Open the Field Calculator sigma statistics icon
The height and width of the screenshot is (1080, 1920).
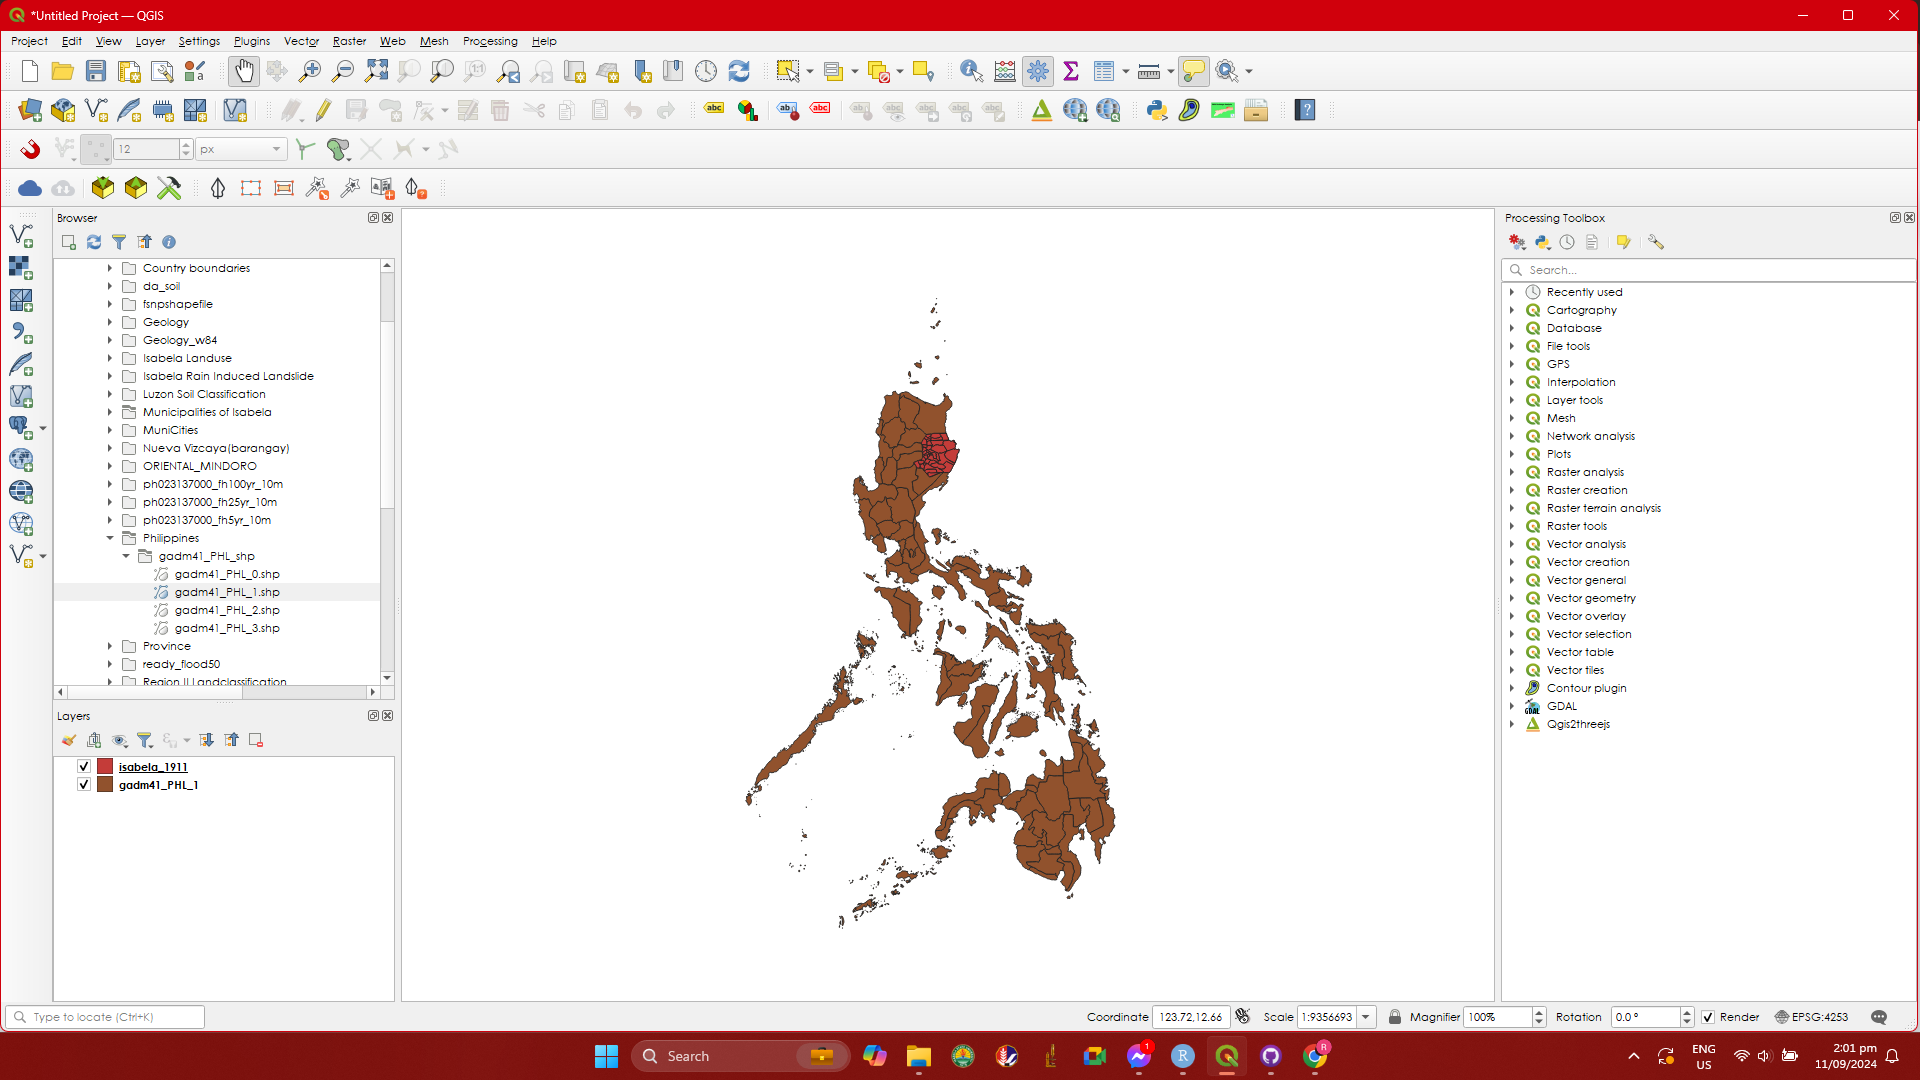1071,71
